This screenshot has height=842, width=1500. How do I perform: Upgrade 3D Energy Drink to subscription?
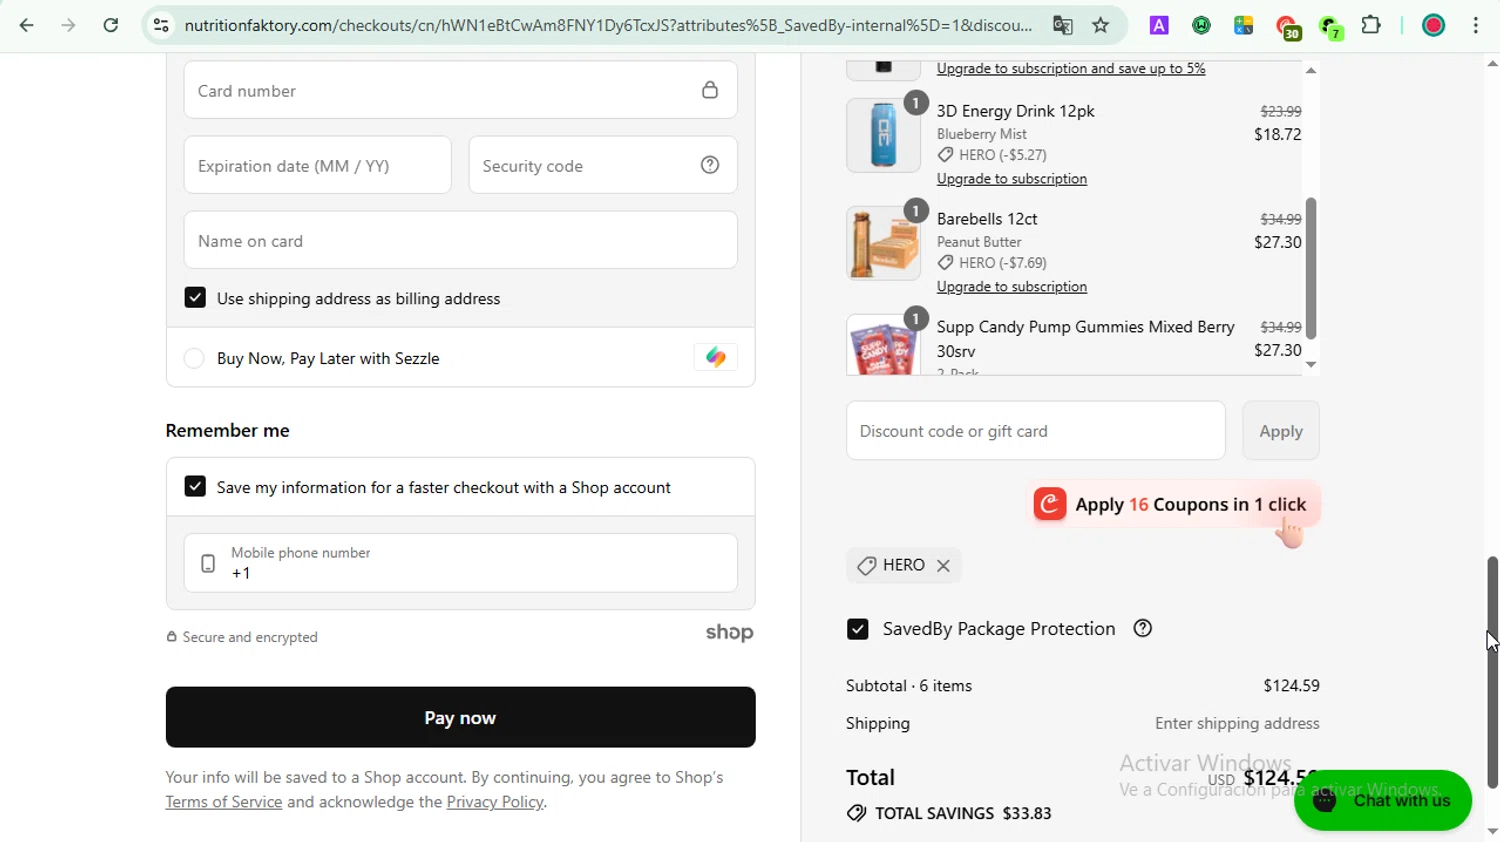coord(1012,179)
